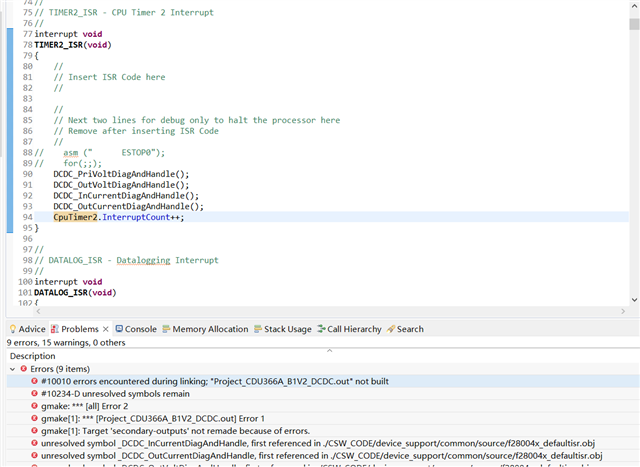The image size is (640, 467).
Task: Click the 'Remove after inserting ISR Code' comment
Action: click(136, 131)
